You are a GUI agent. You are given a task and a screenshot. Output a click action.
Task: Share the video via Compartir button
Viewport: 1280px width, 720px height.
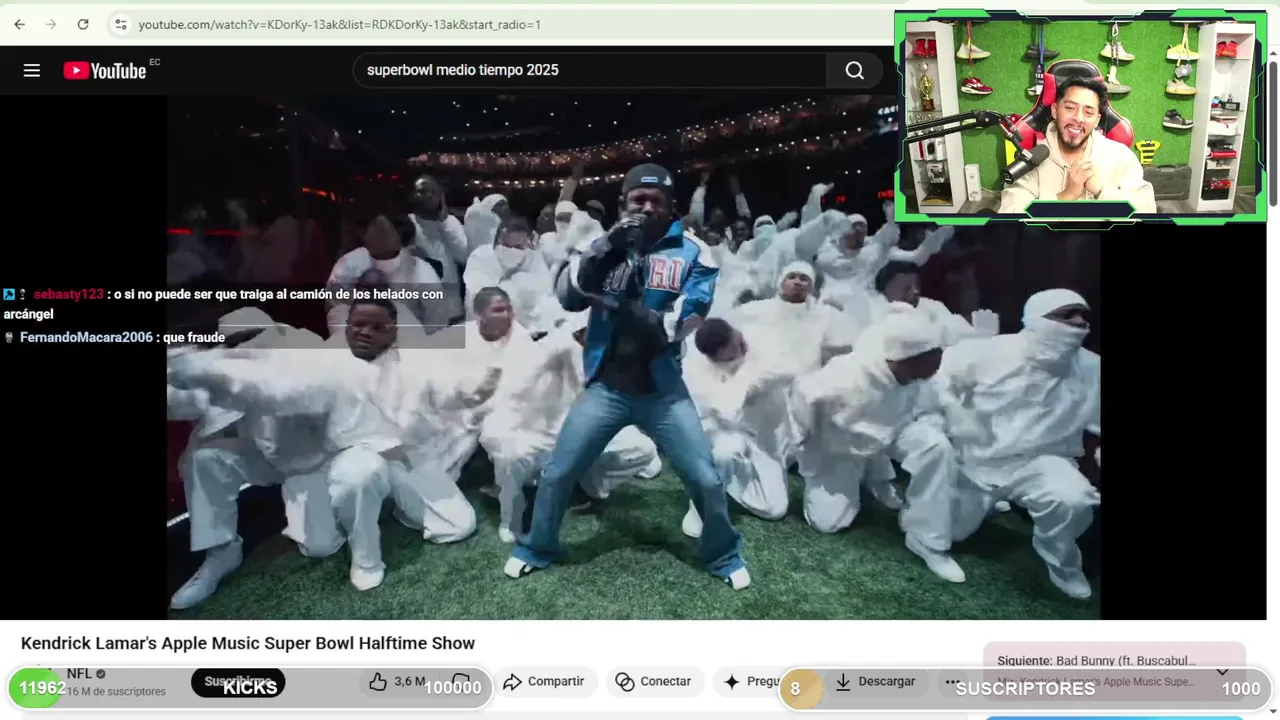(x=544, y=682)
